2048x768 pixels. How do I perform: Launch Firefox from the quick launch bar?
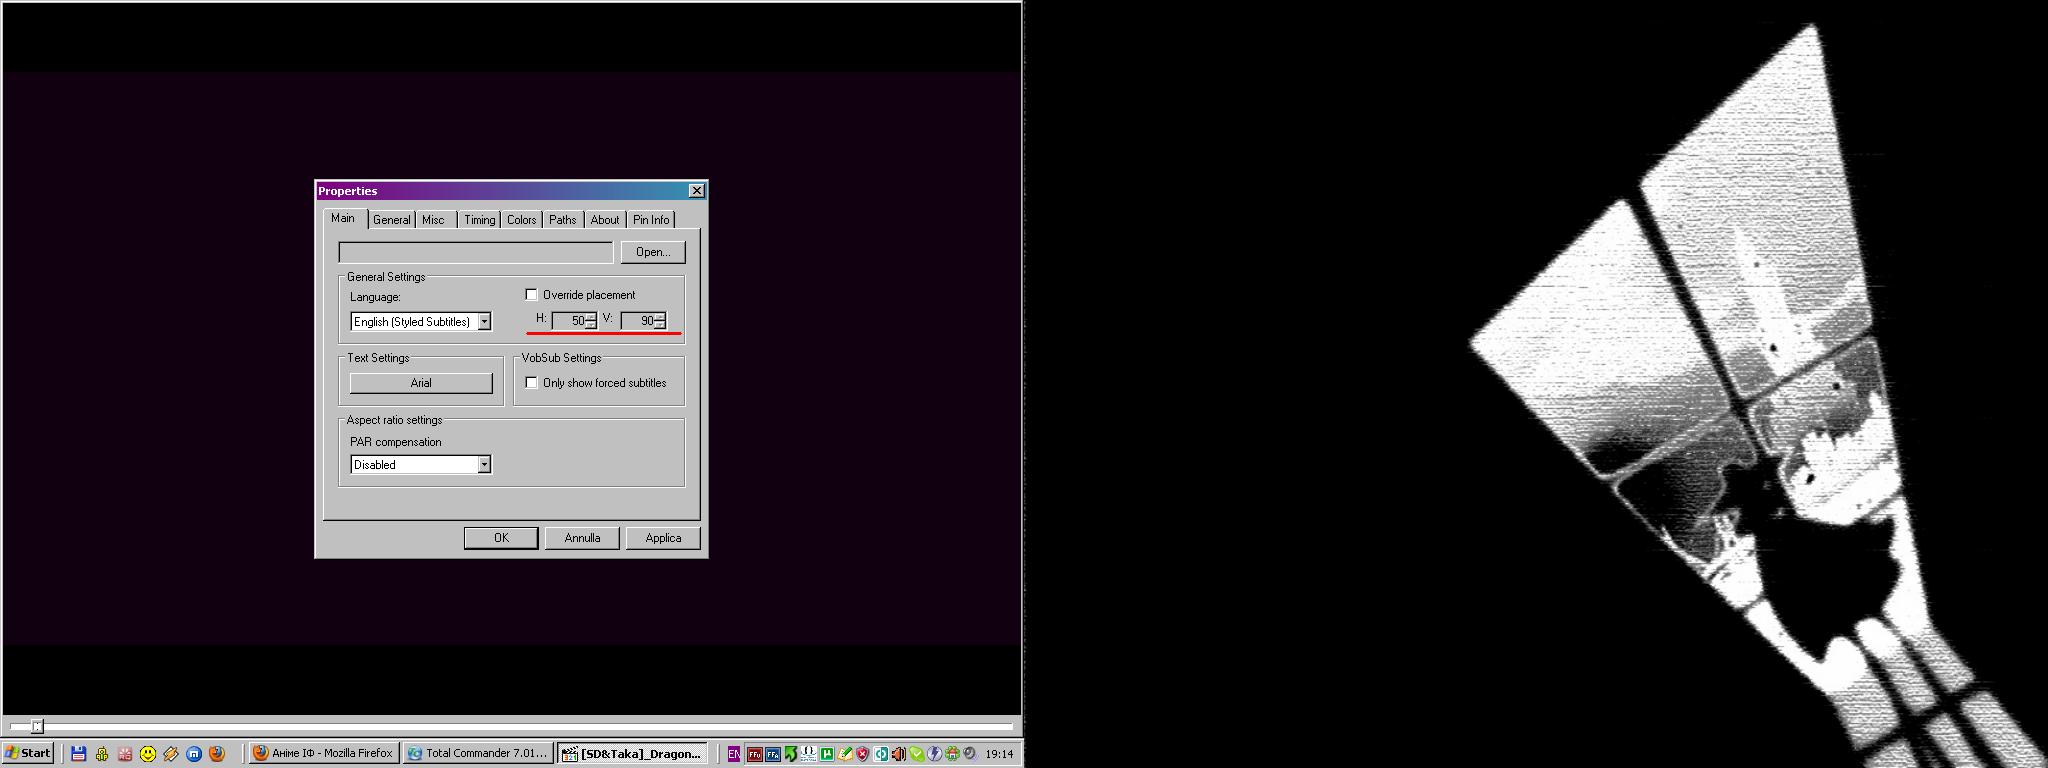click(x=217, y=754)
